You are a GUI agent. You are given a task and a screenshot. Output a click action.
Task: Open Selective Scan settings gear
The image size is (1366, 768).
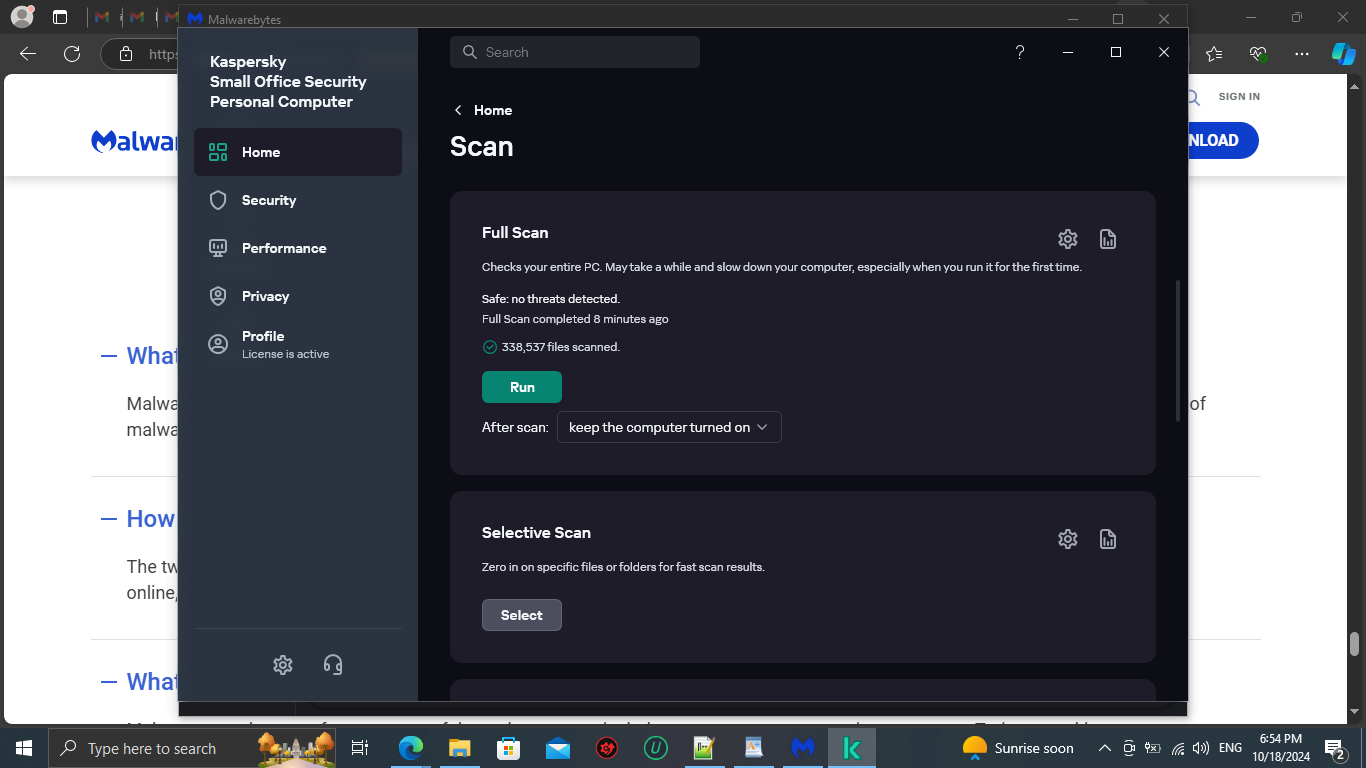coord(1068,539)
